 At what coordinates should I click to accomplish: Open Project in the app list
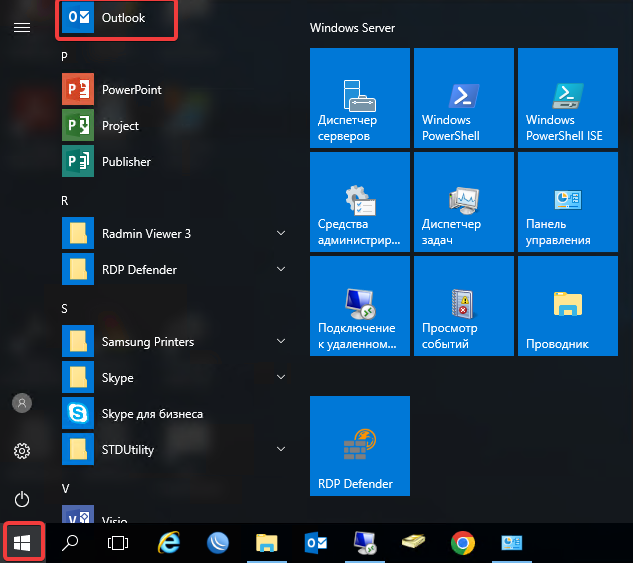pyautogui.click(x=120, y=126)
